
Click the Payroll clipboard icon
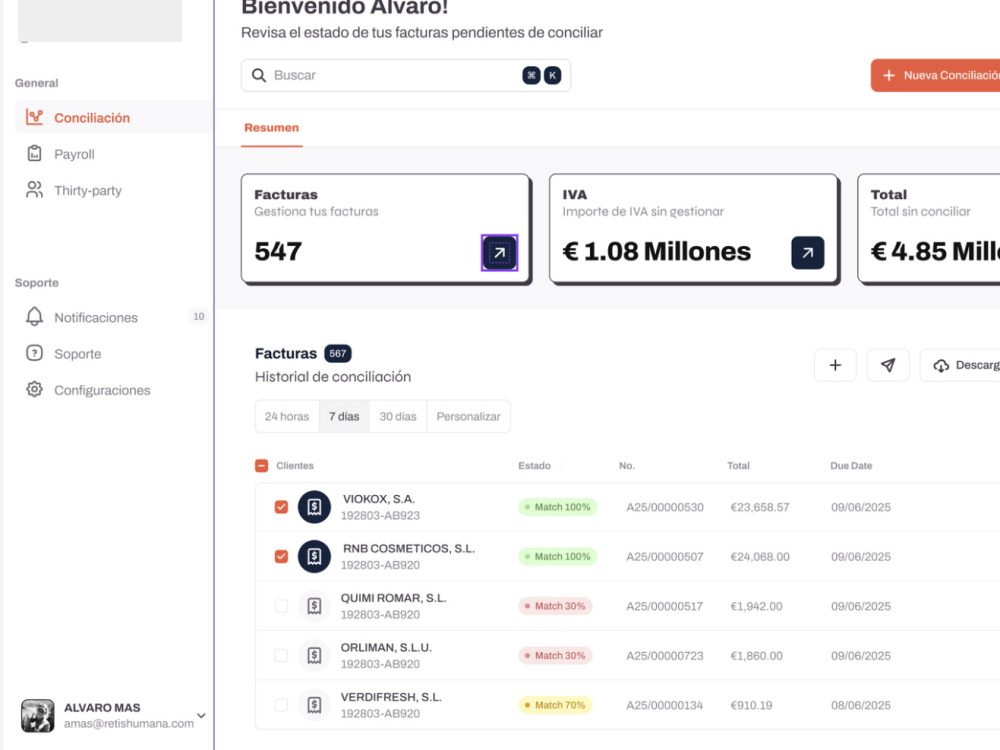click(x=34, y=154)
